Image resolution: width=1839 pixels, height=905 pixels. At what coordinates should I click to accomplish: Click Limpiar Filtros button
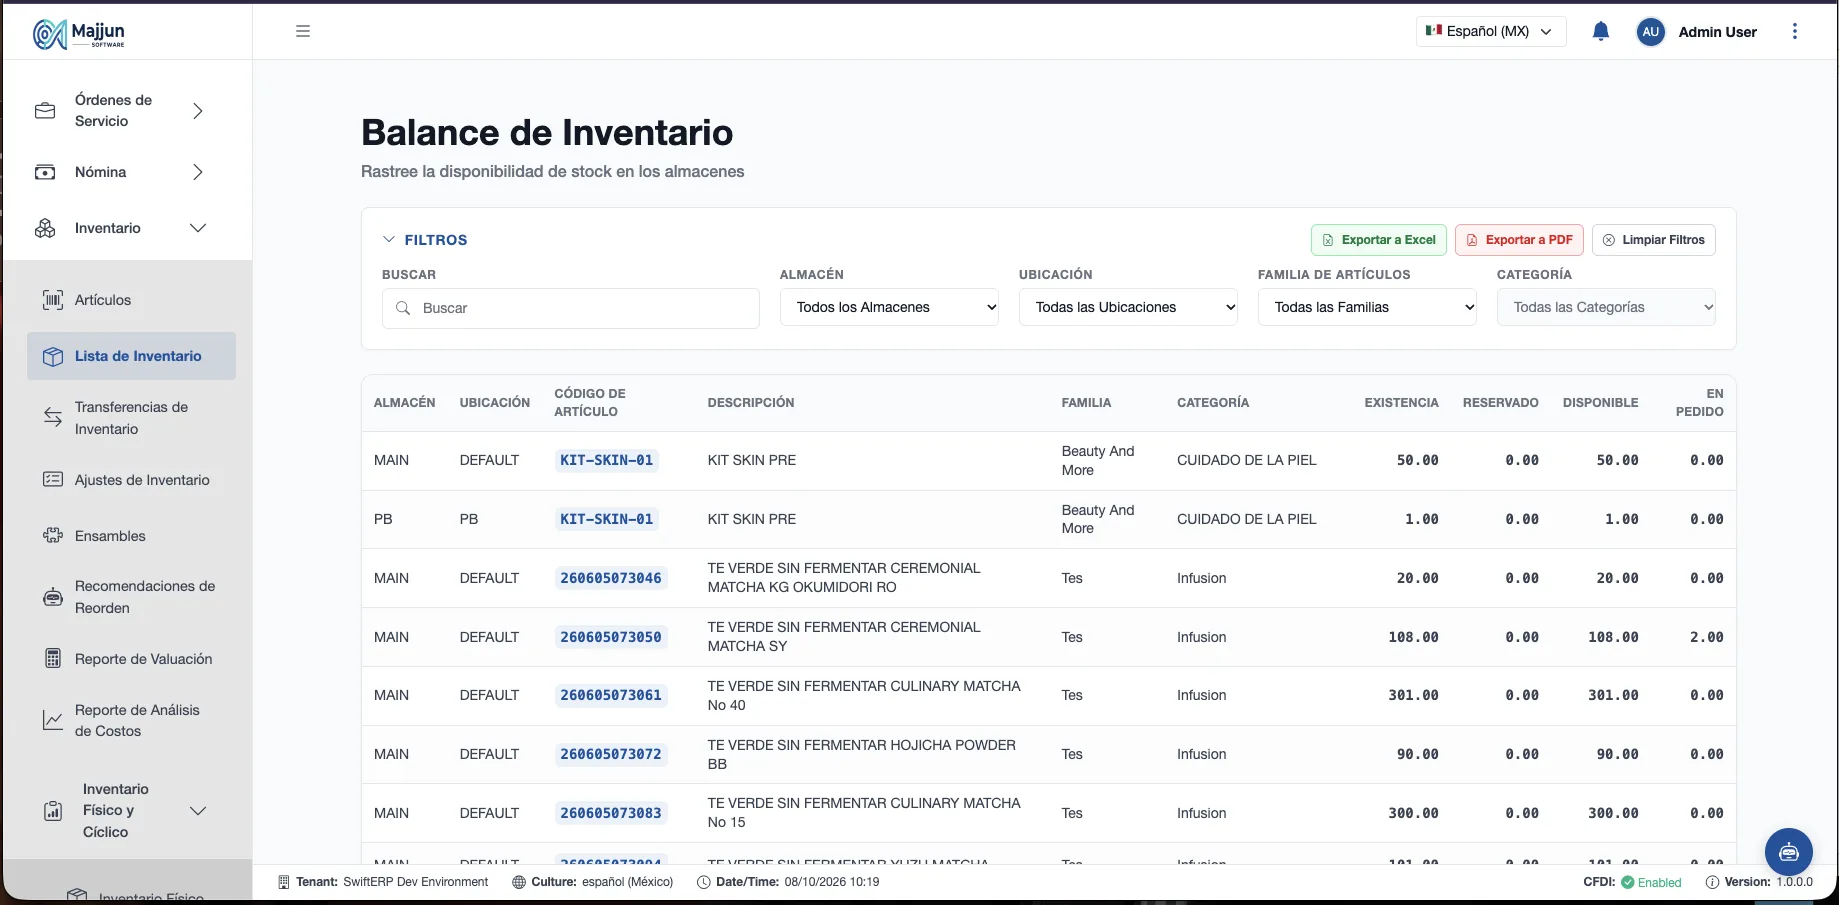[1653, 240]
